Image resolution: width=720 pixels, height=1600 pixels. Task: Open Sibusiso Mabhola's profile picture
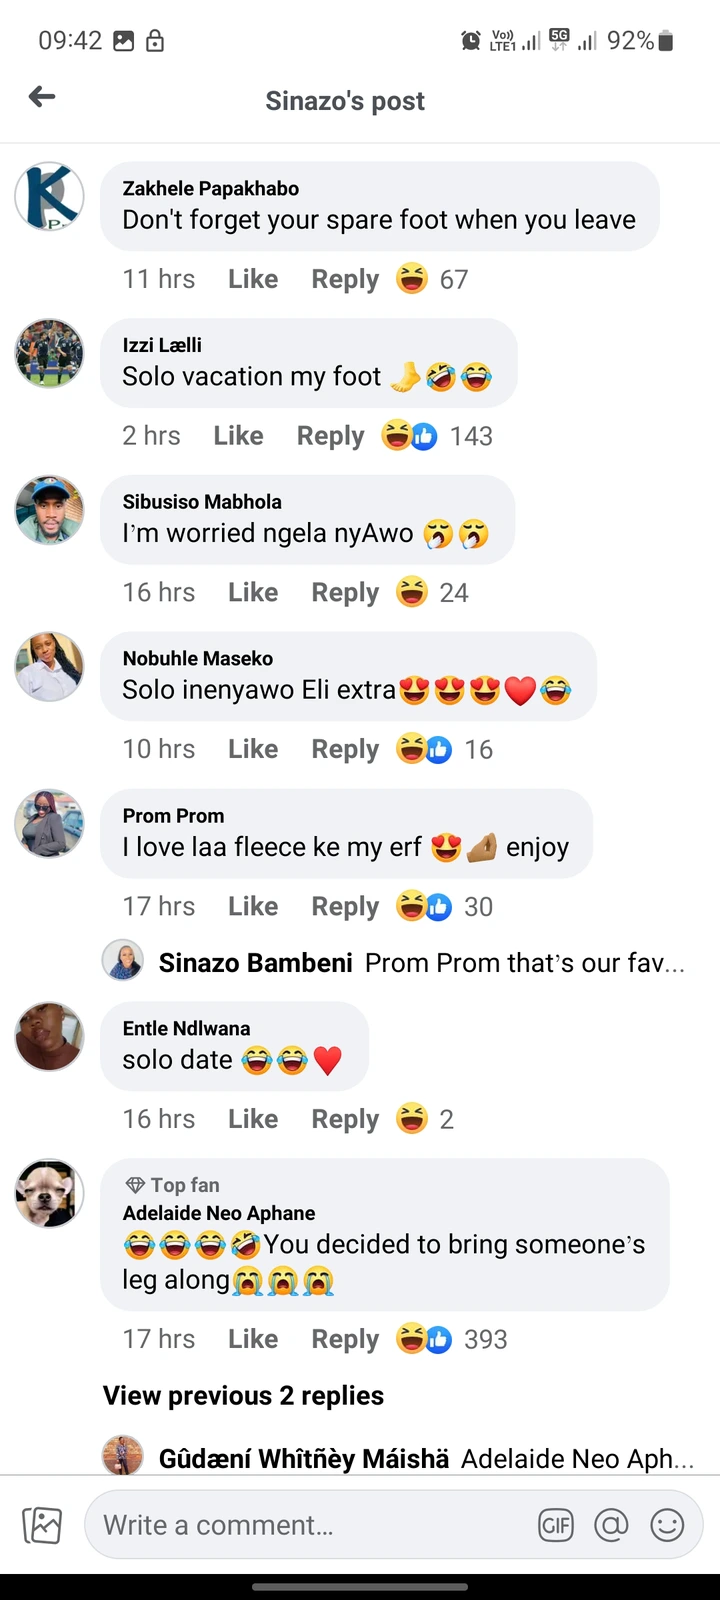pyautogui.click(x=49, y=510)
